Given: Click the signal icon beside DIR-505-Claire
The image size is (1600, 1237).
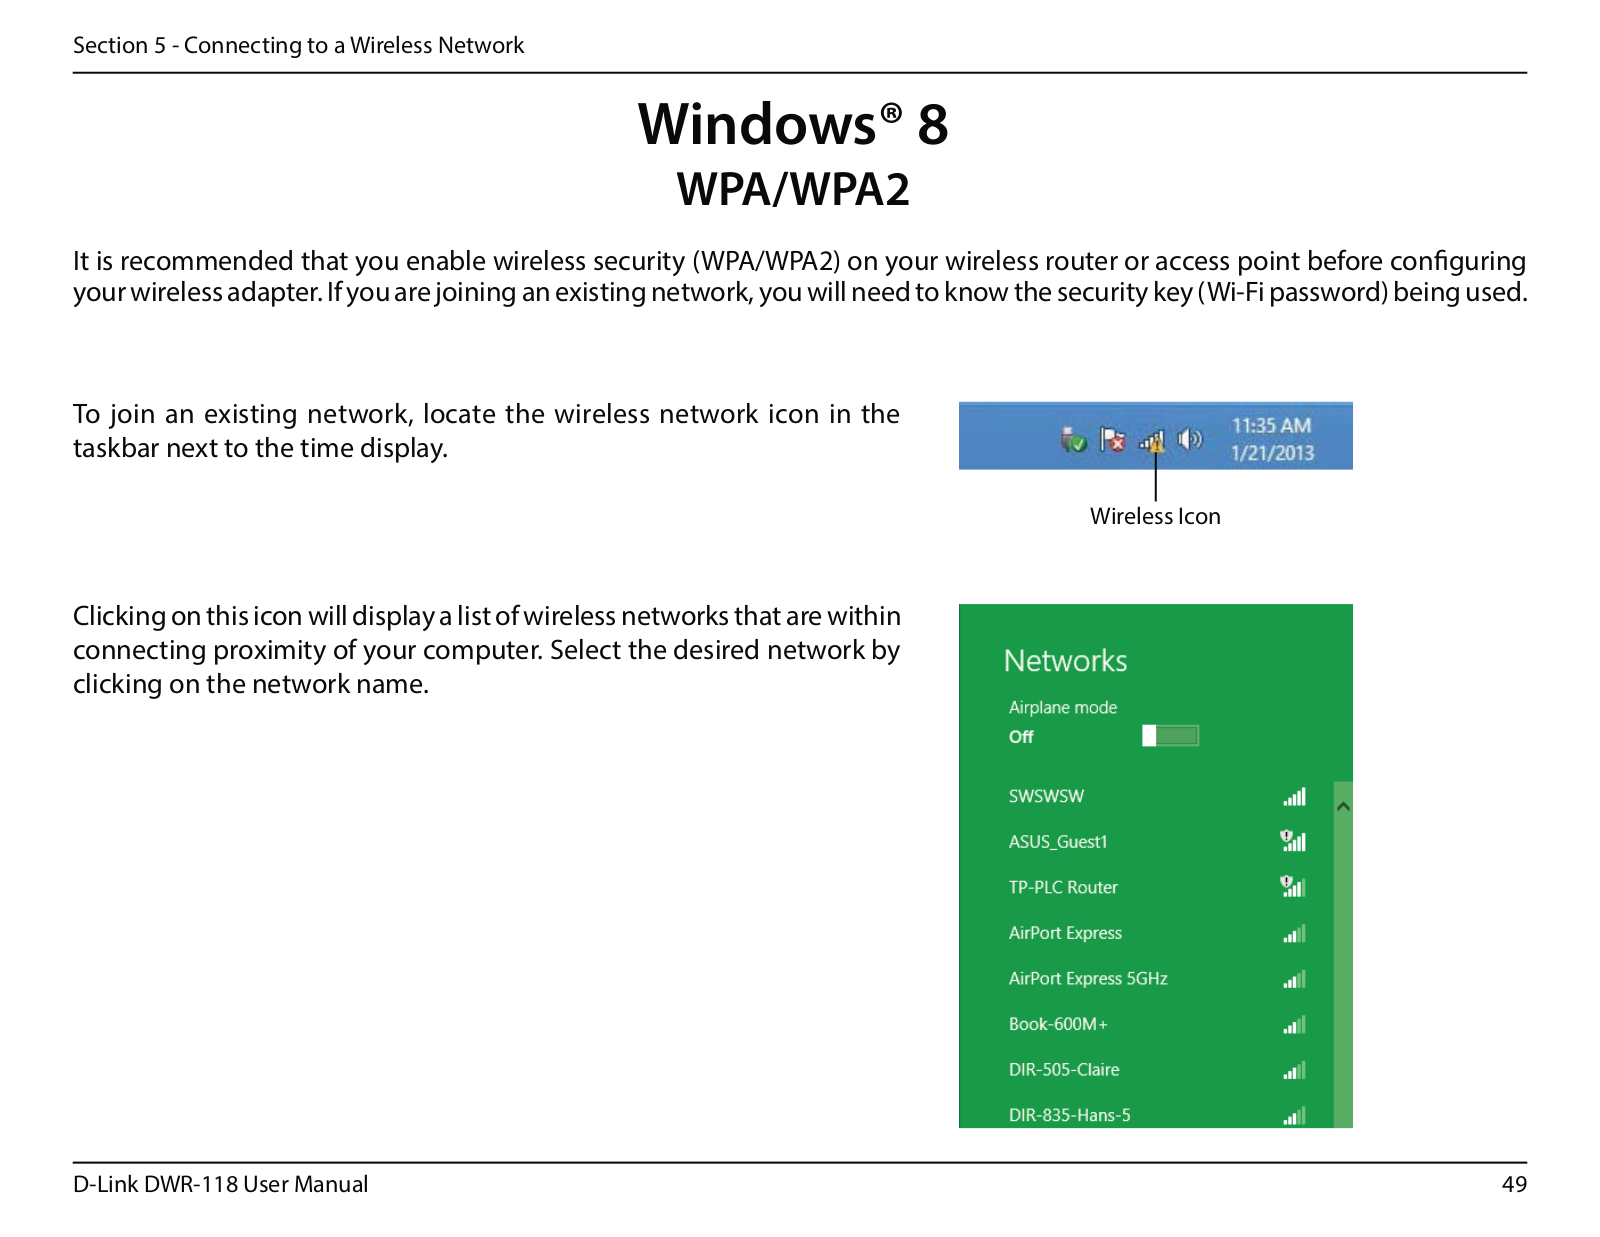Looking at the screenshot, I should click(x=1295, y=1070).
